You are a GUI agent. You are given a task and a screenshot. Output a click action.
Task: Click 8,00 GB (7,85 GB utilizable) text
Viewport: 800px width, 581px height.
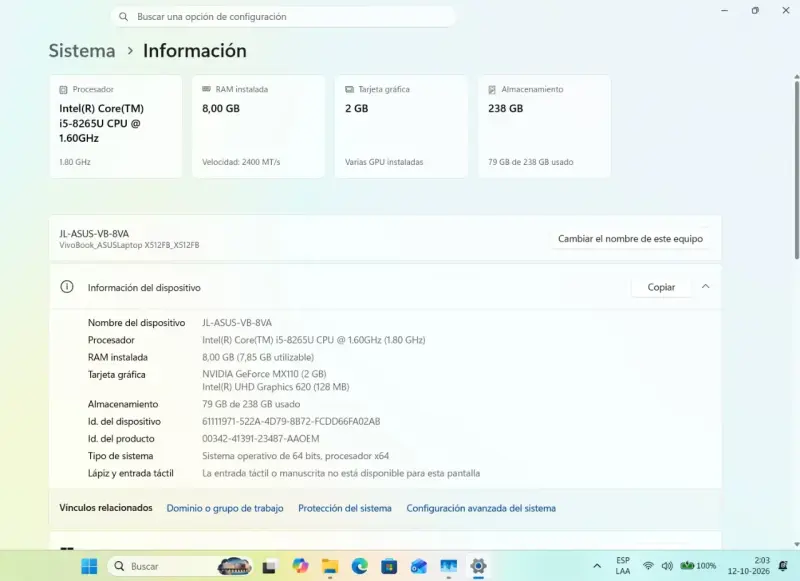click(x=258, y=357)
